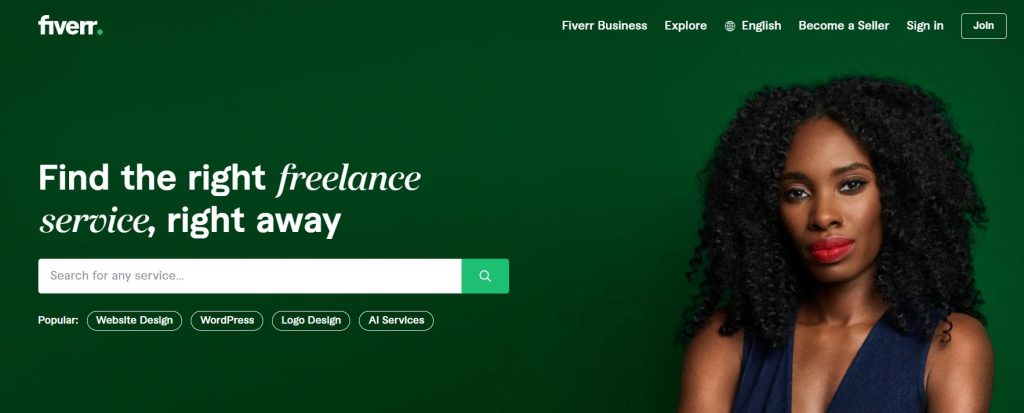Click the globe language icon
Screen dimensions: 1024x413
coord(730,26)
